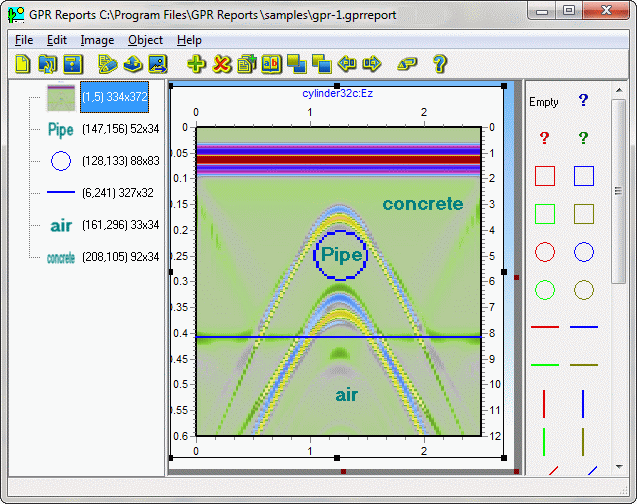Choose the Empty object in the palette
This screenshot has width=637, height=504.
(544, 102)
